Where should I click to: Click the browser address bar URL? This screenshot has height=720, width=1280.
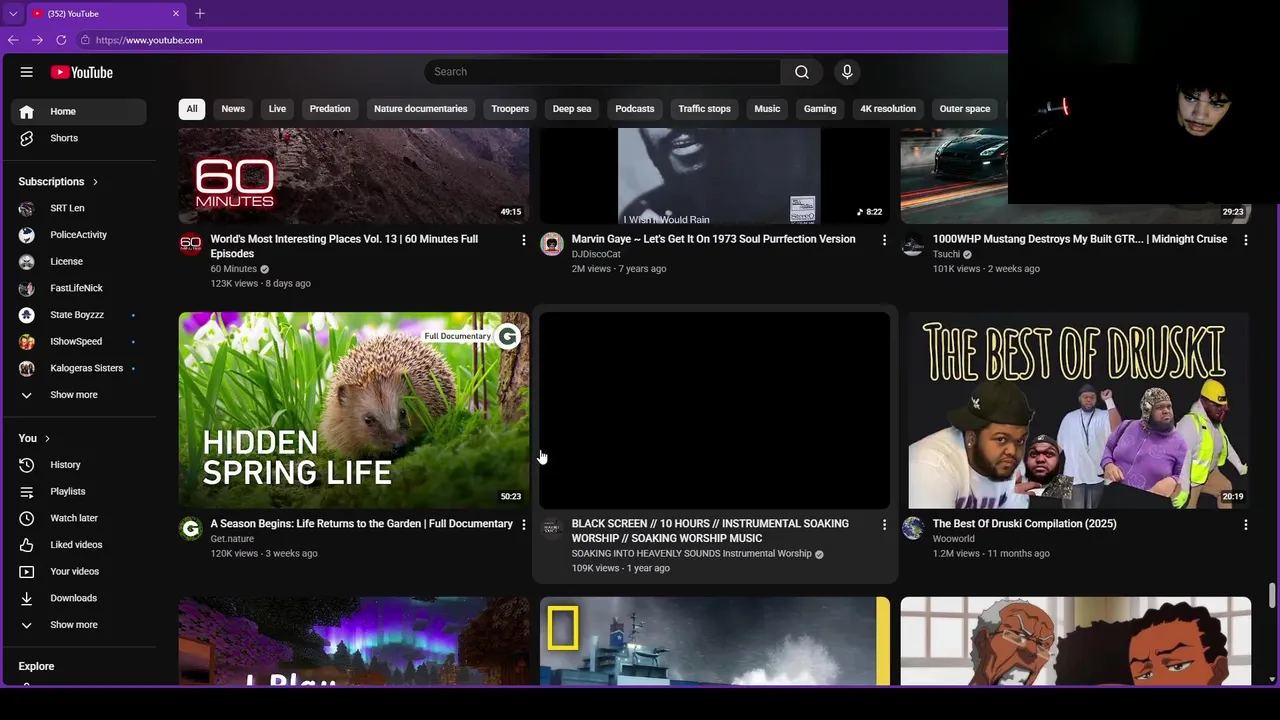[x=149, y=40]
